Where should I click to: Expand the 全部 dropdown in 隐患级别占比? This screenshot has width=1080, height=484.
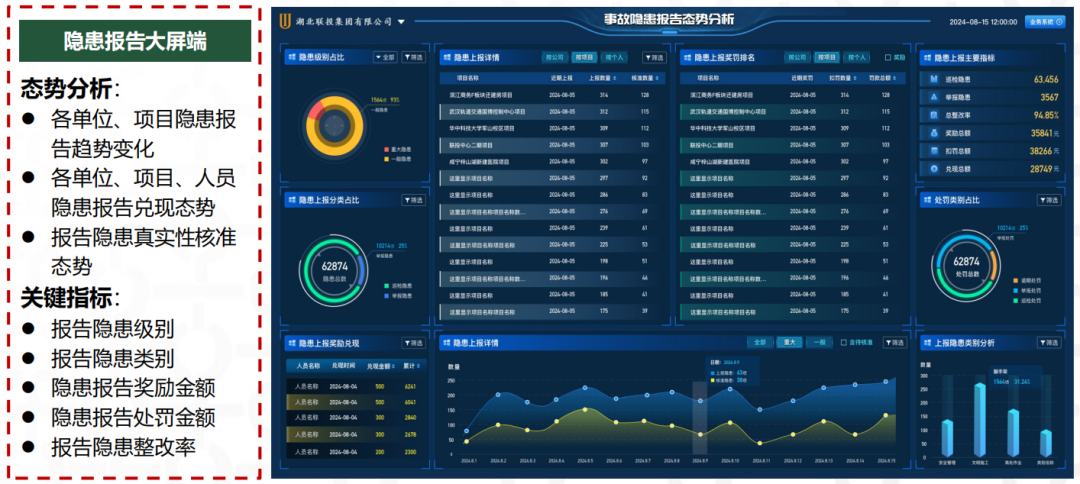tap(384, 58)
